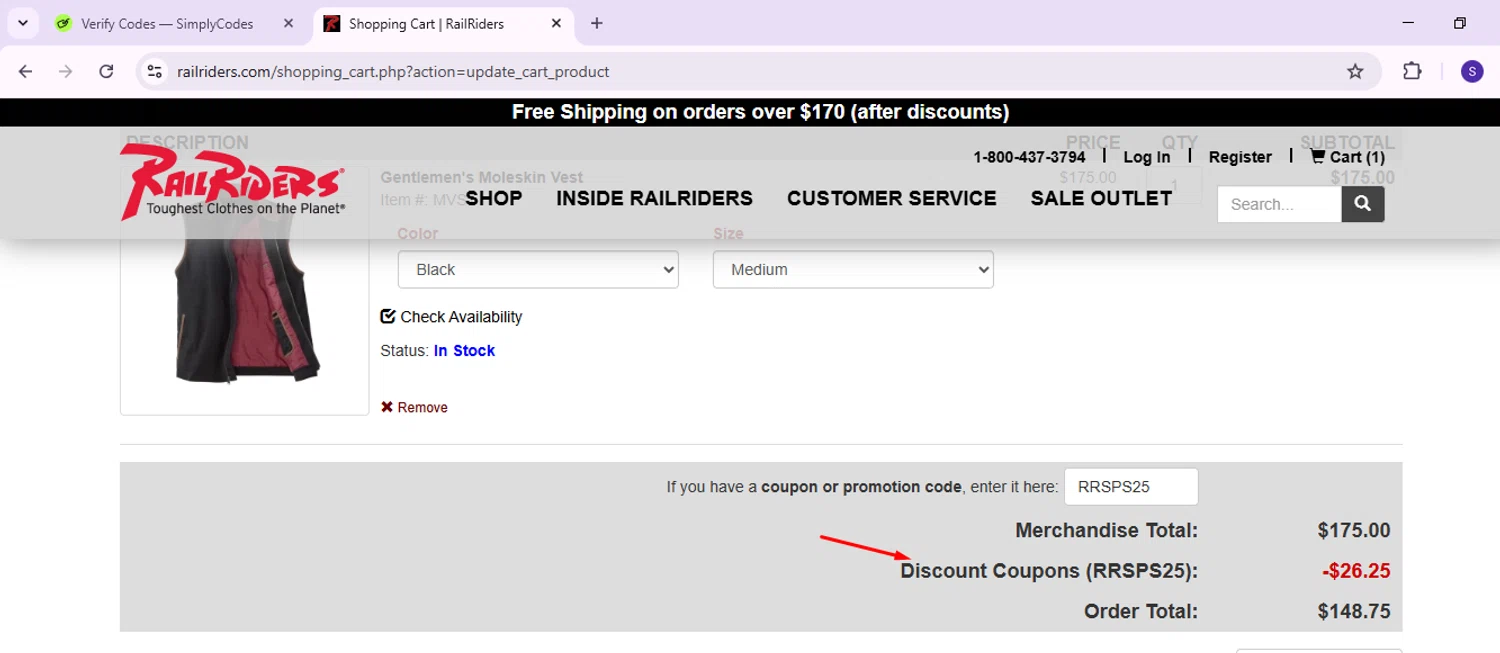Viewport: 1500px width, 653px height.
Task: Close the Shopping Cart | RailRiders tab
Action: (557, 23)
